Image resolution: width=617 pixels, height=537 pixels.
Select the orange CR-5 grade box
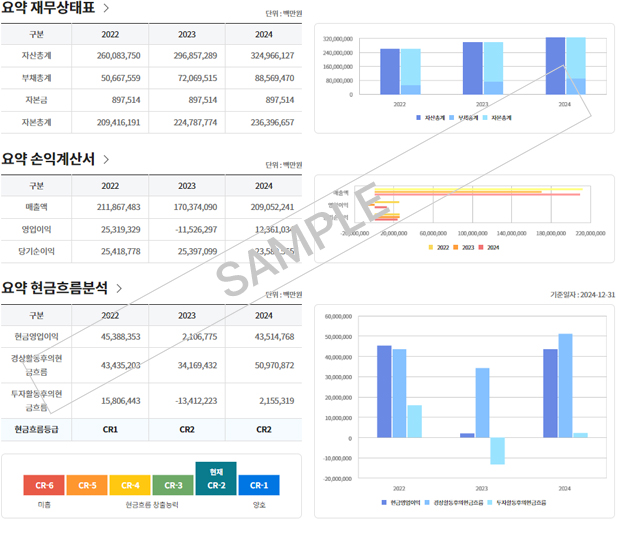87,485
